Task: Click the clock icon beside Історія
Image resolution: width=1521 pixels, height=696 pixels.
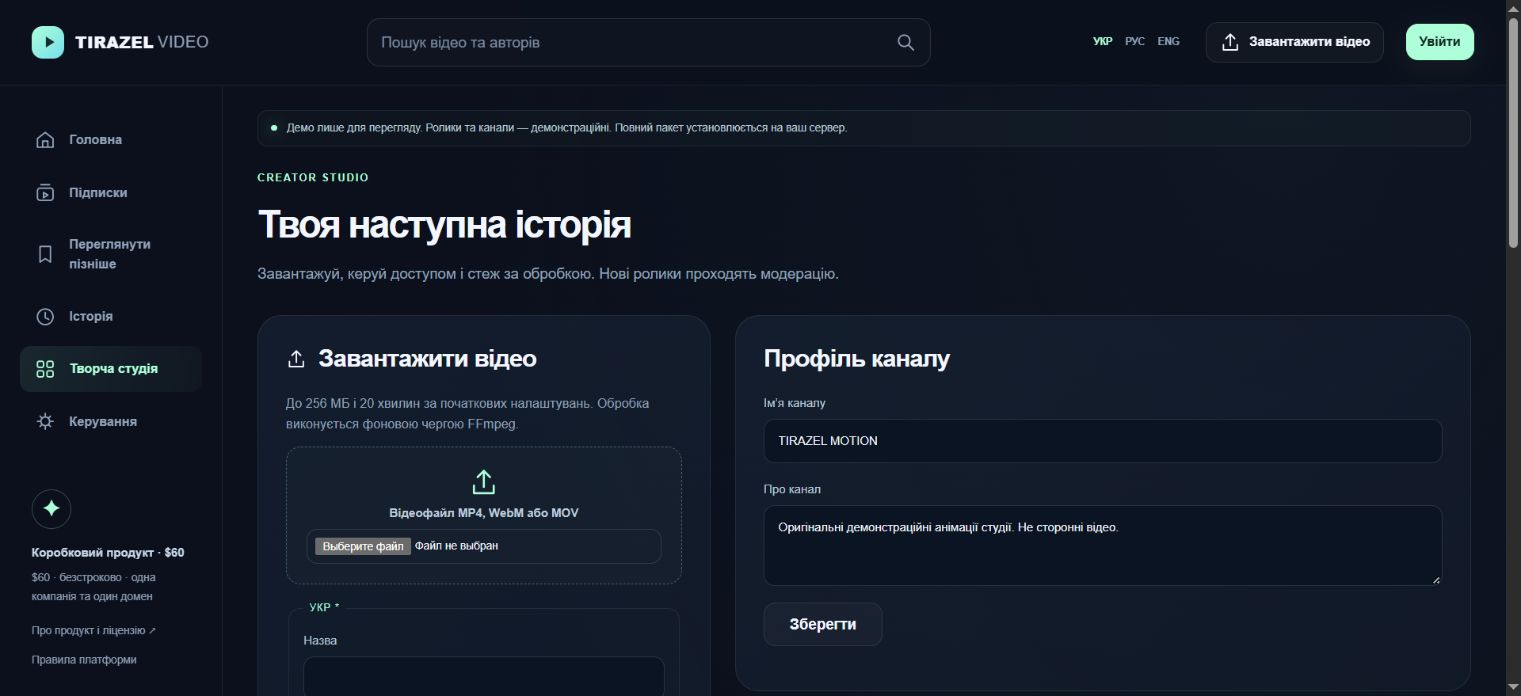Action: (45, 317)
